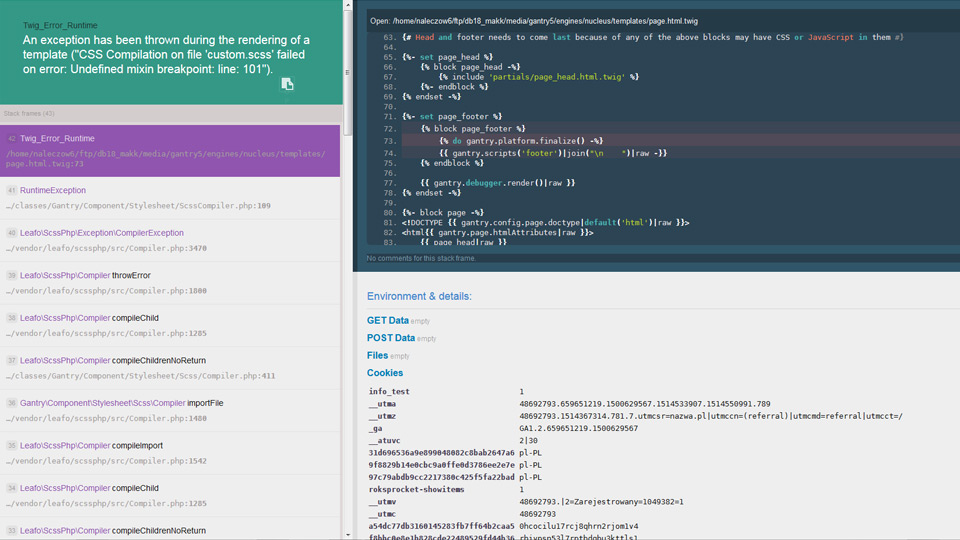Click the __utmc cookie value 48692793

538,514
